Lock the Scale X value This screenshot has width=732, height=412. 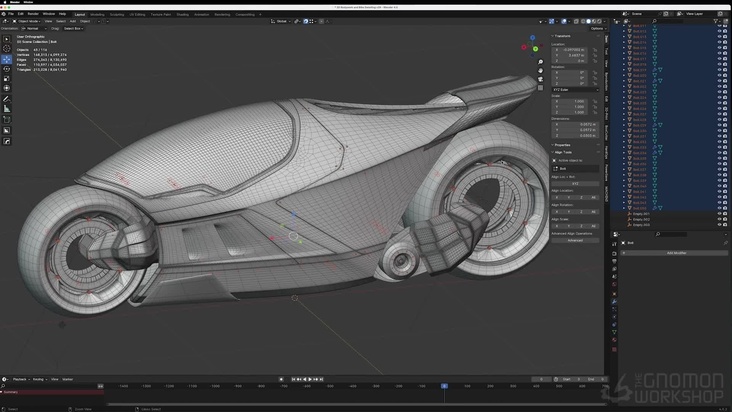coord(595,101)
